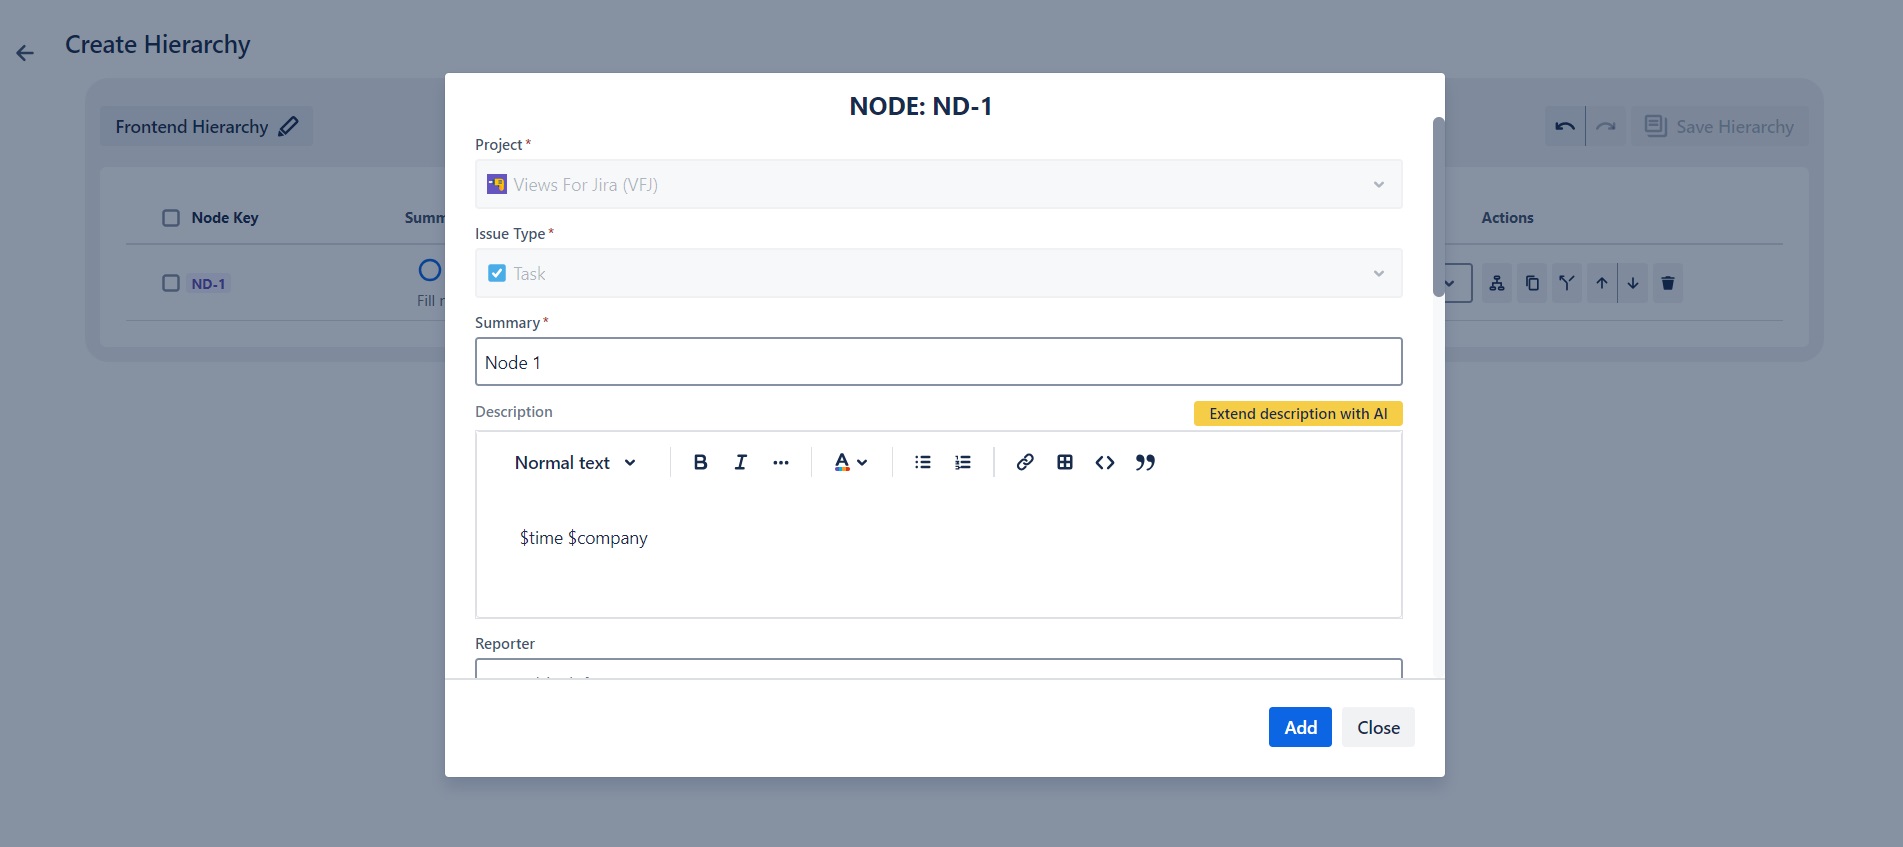Expand the Issue Type dropdown
Viewport: 1903px width, 847px height.
[x=937, y=274]
